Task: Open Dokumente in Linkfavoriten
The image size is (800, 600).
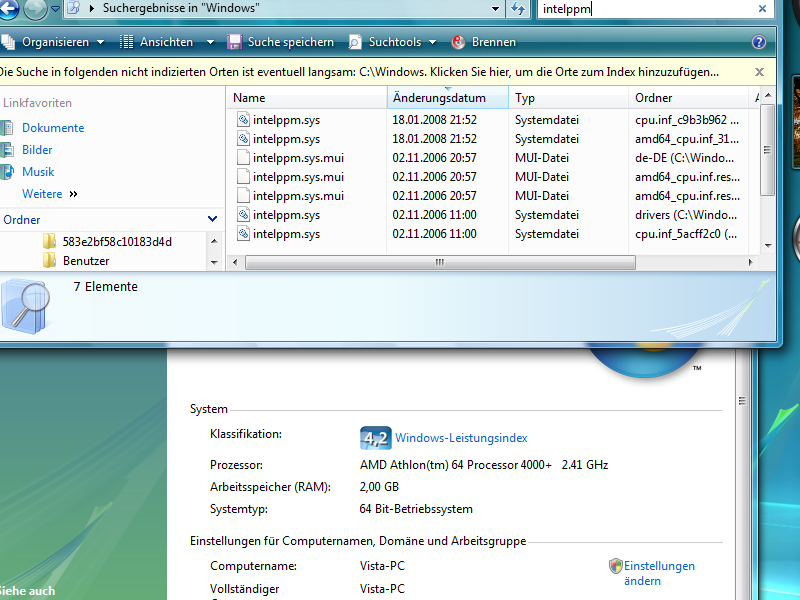Action: (53, 128)
